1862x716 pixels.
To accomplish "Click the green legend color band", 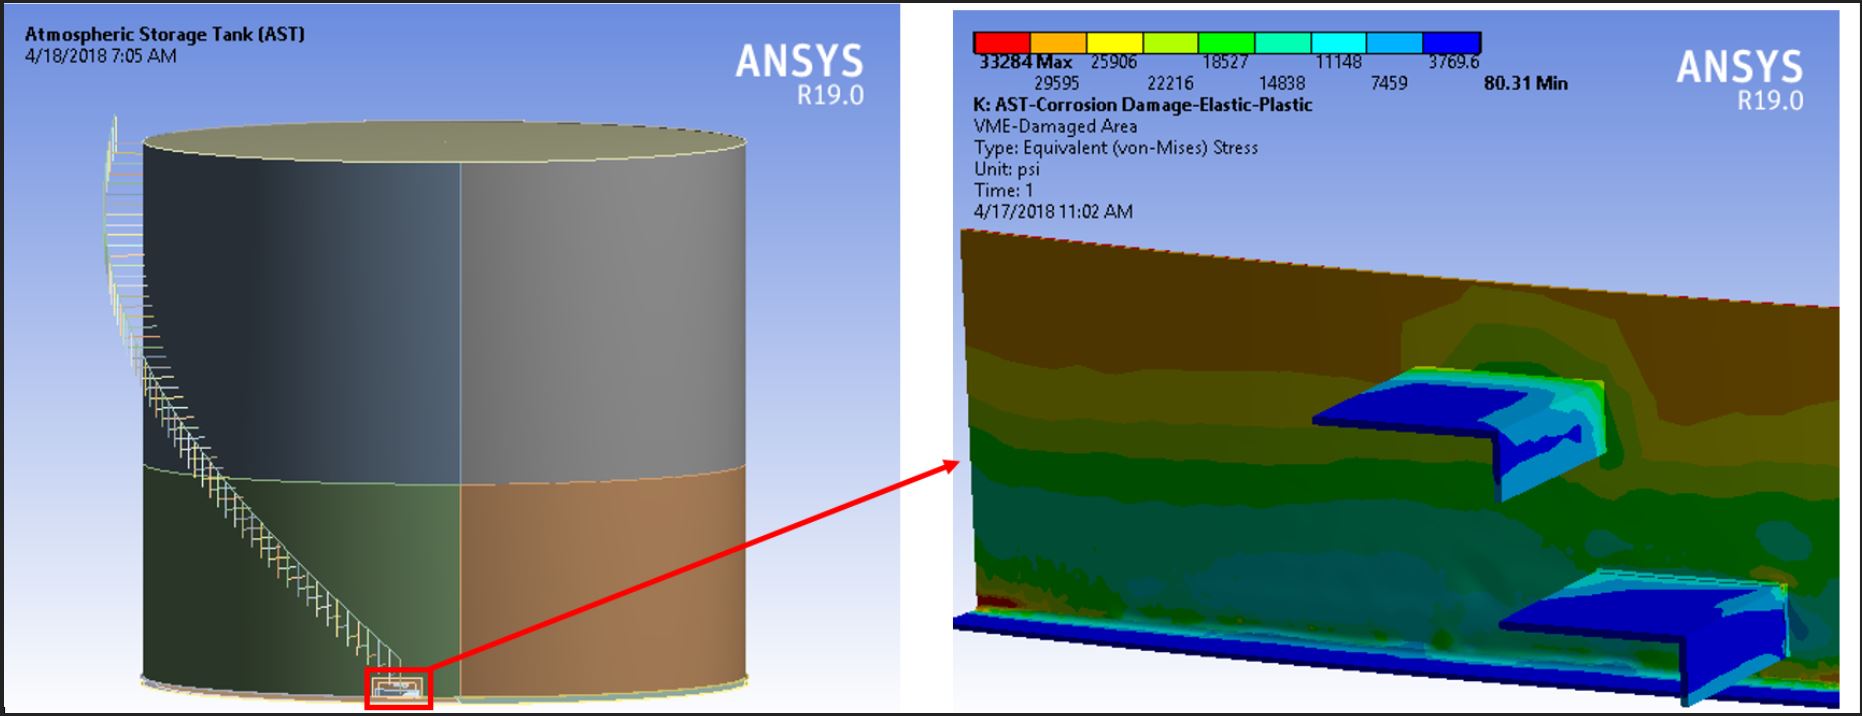I will click(x=1226, y=42).
